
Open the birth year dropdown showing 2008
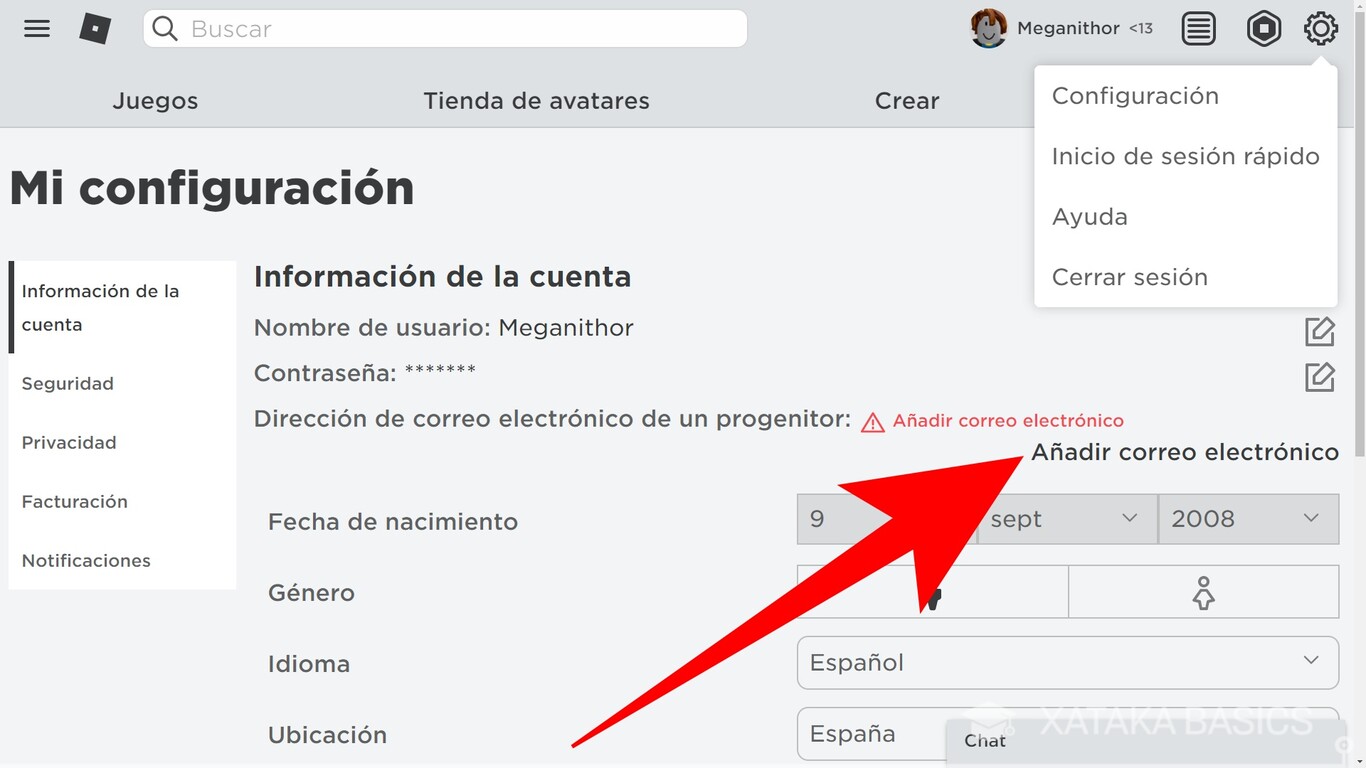coord(1248,519)
